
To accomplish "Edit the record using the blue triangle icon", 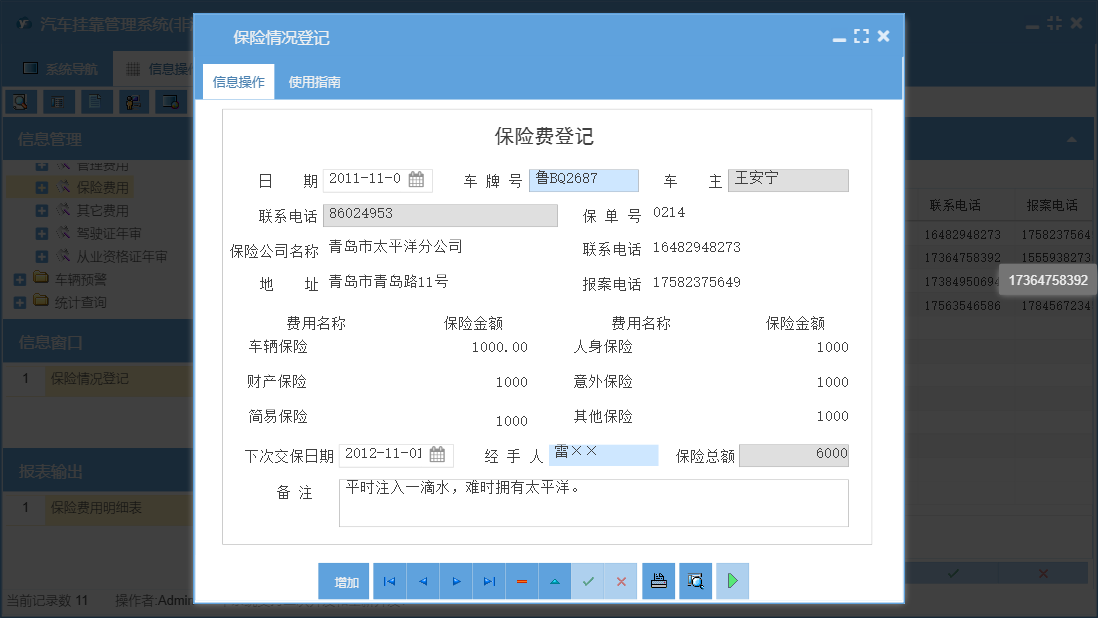I will pos(555,581).
